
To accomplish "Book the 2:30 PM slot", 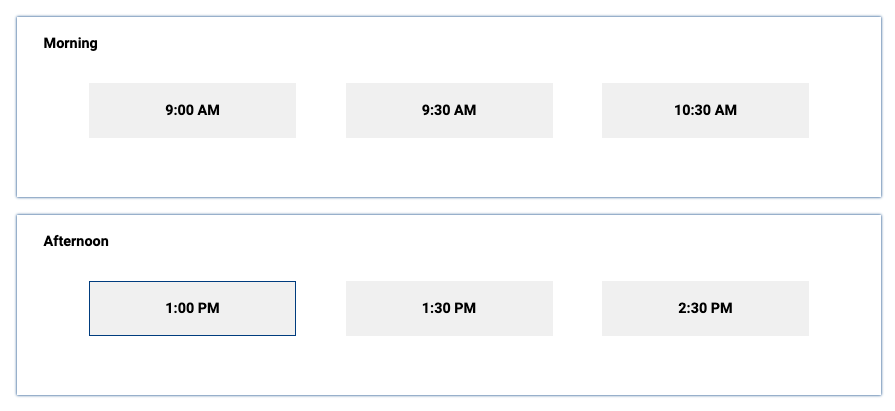I will (705, 308).
